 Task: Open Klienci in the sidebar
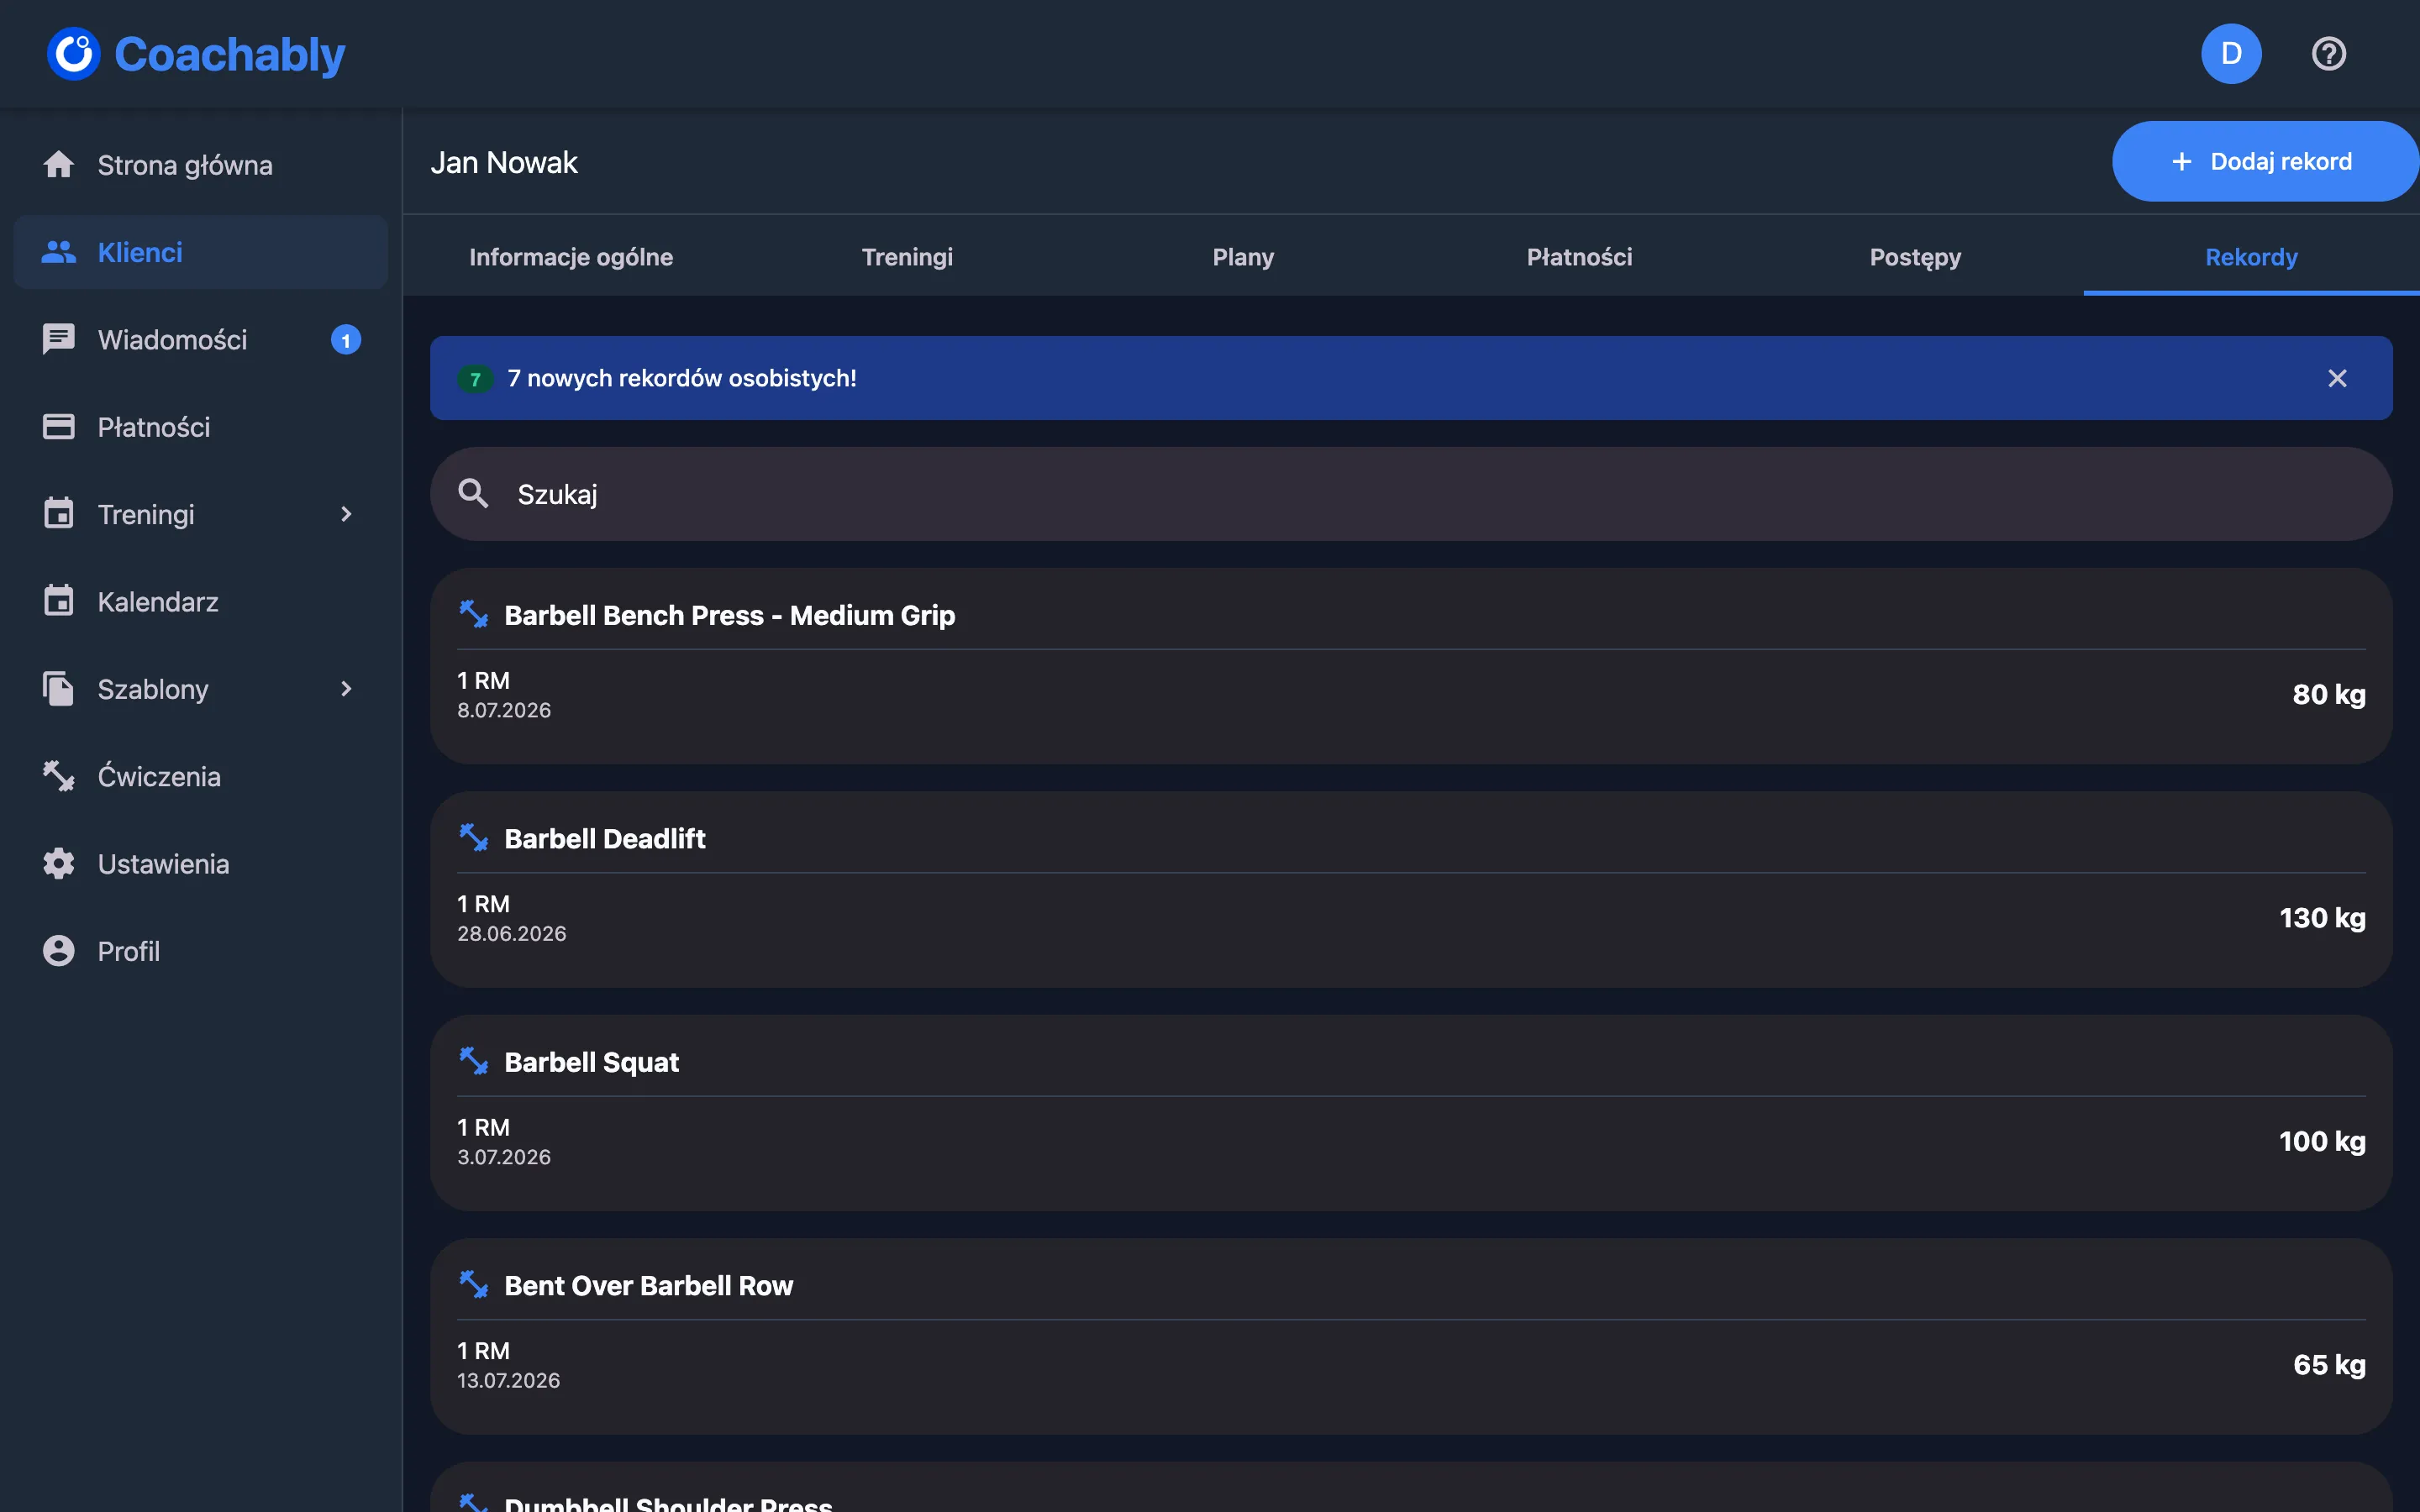(x=201, y=252)
